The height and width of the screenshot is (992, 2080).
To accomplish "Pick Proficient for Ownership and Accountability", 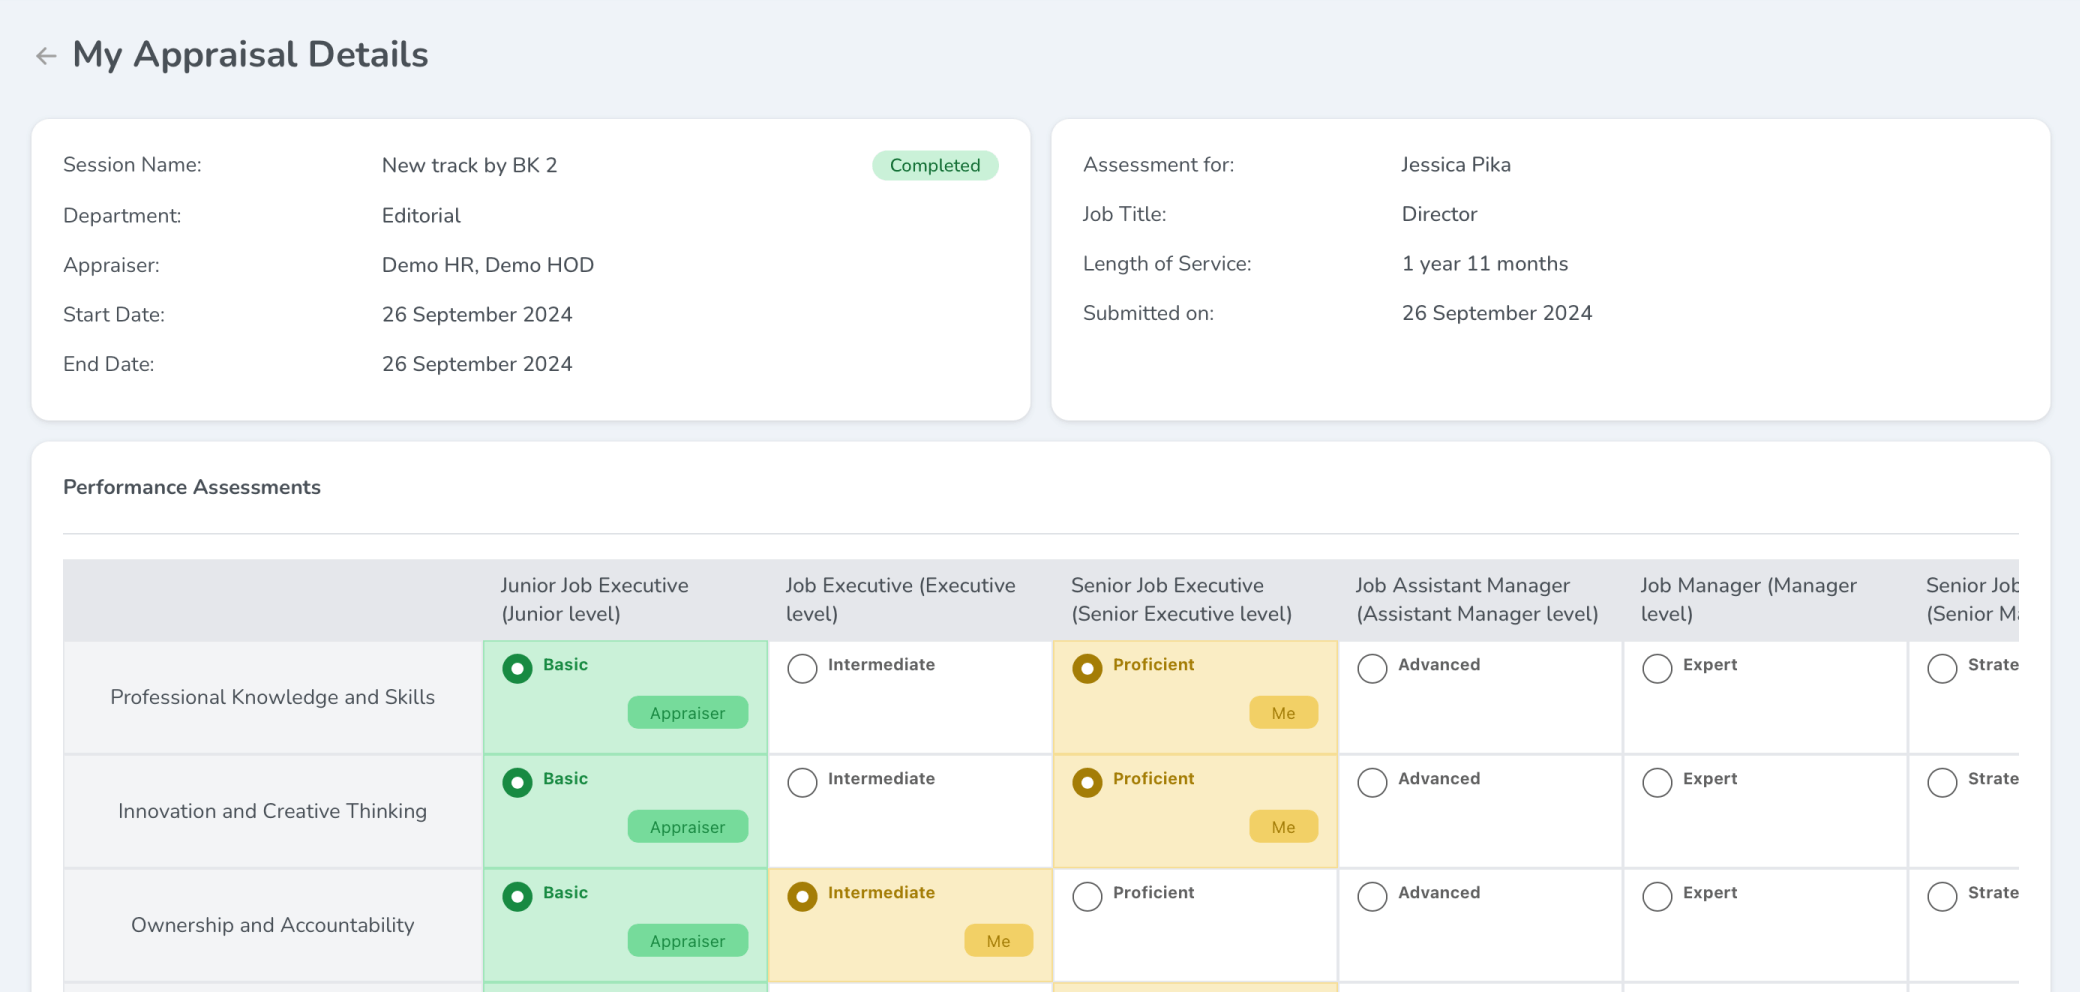I will 1087,896.
